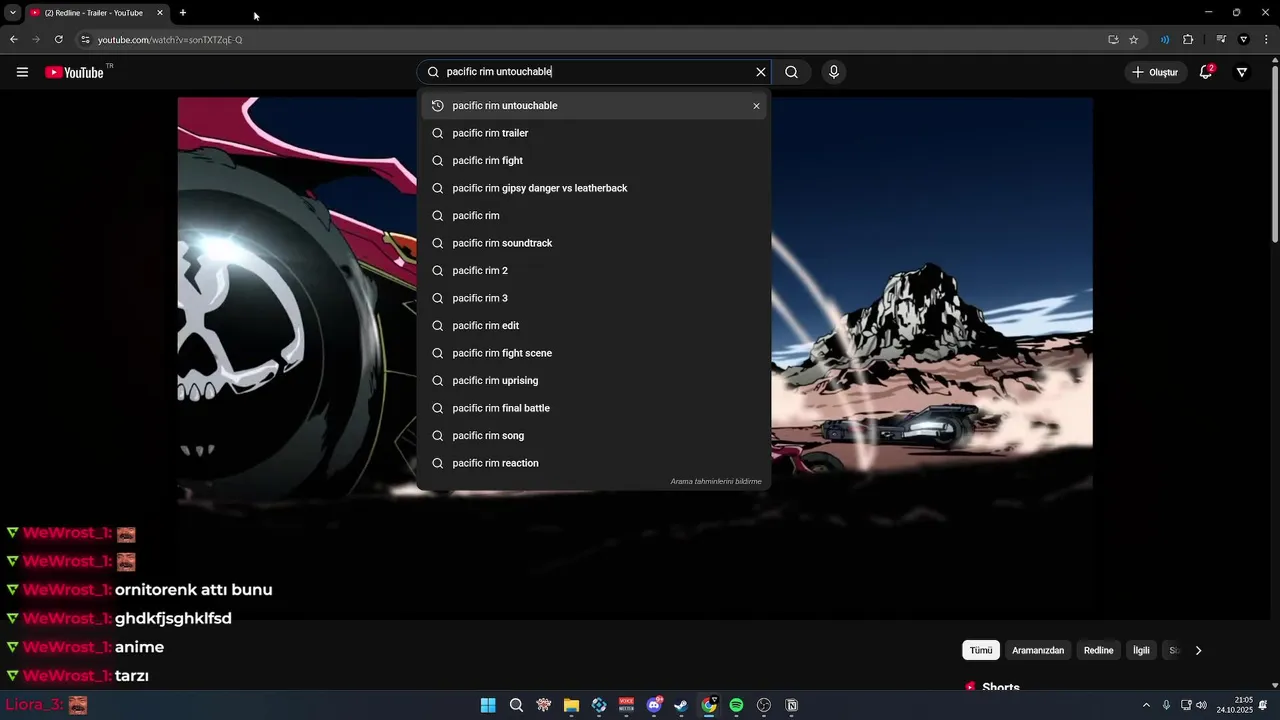Go back with the browser back arrow
The image size is (1280, 720).
tap(13, 39)
